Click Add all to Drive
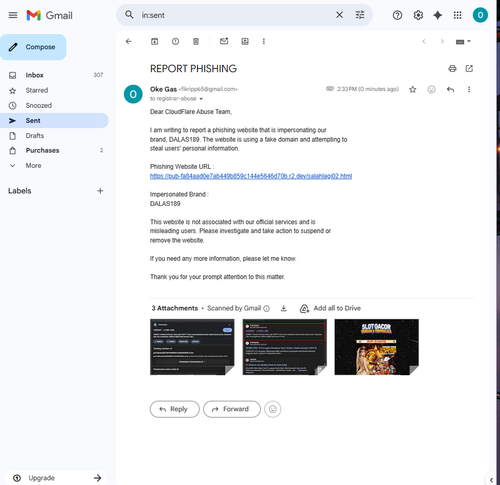 click(x=330, y=308)
